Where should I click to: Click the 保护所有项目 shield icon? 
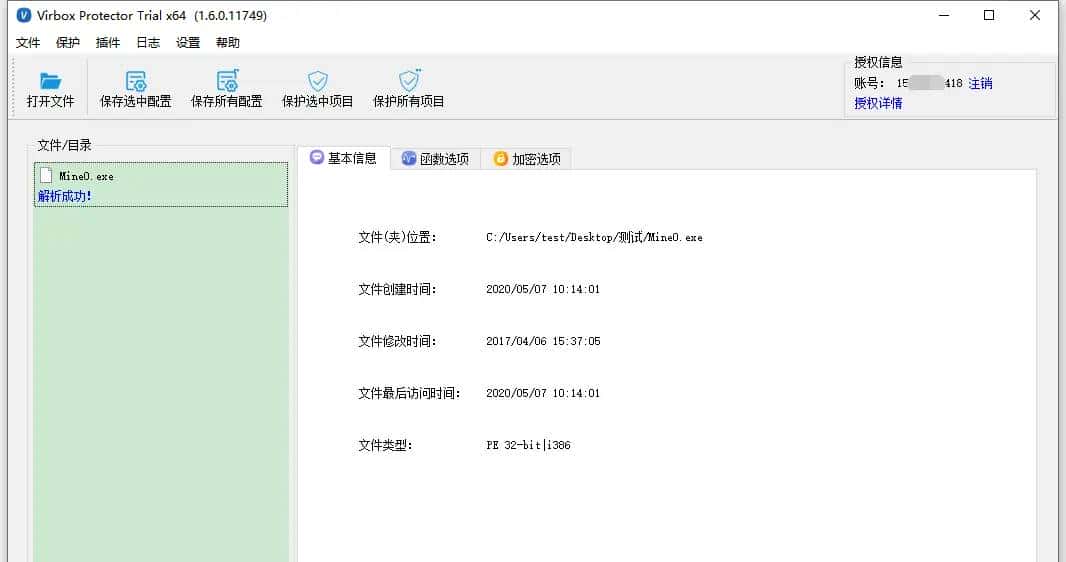(409, 80)
